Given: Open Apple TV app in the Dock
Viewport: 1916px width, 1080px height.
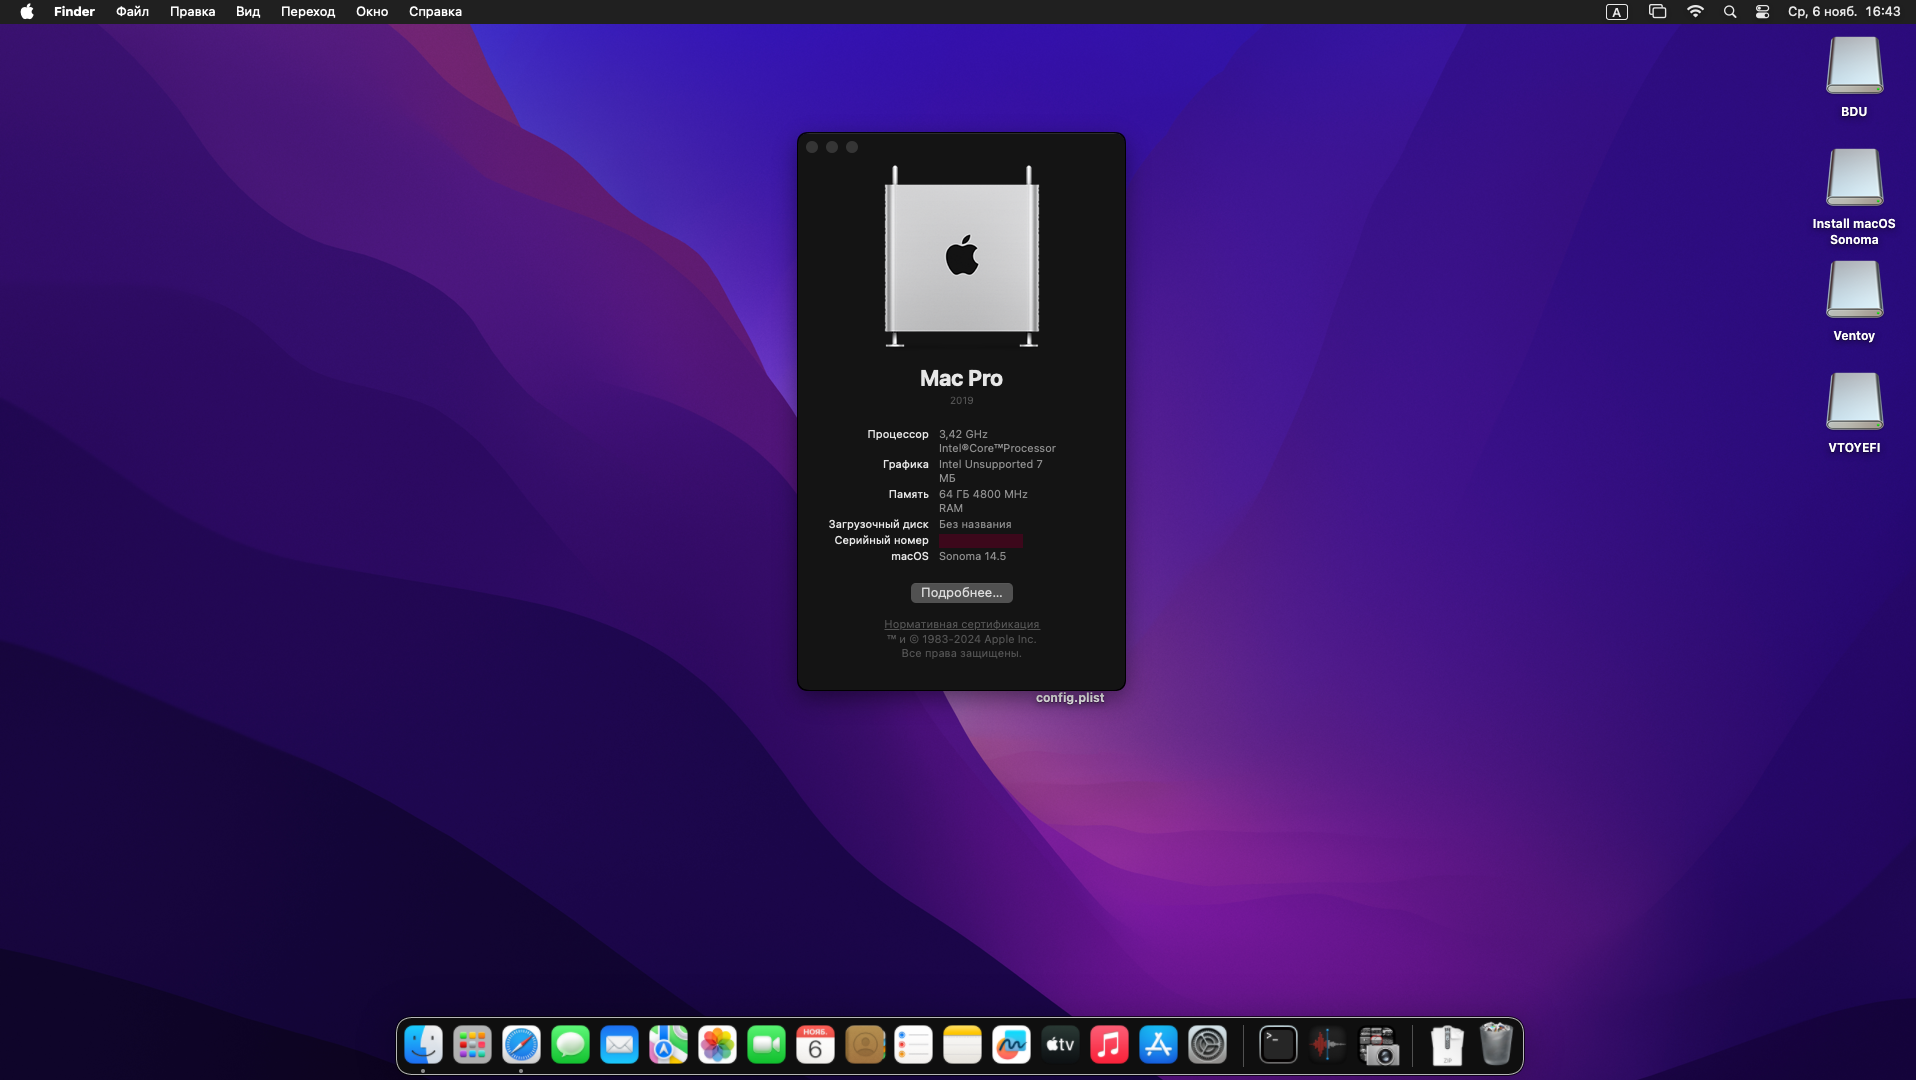Looking at the screenshot, I should (x=1060, y=1045).
